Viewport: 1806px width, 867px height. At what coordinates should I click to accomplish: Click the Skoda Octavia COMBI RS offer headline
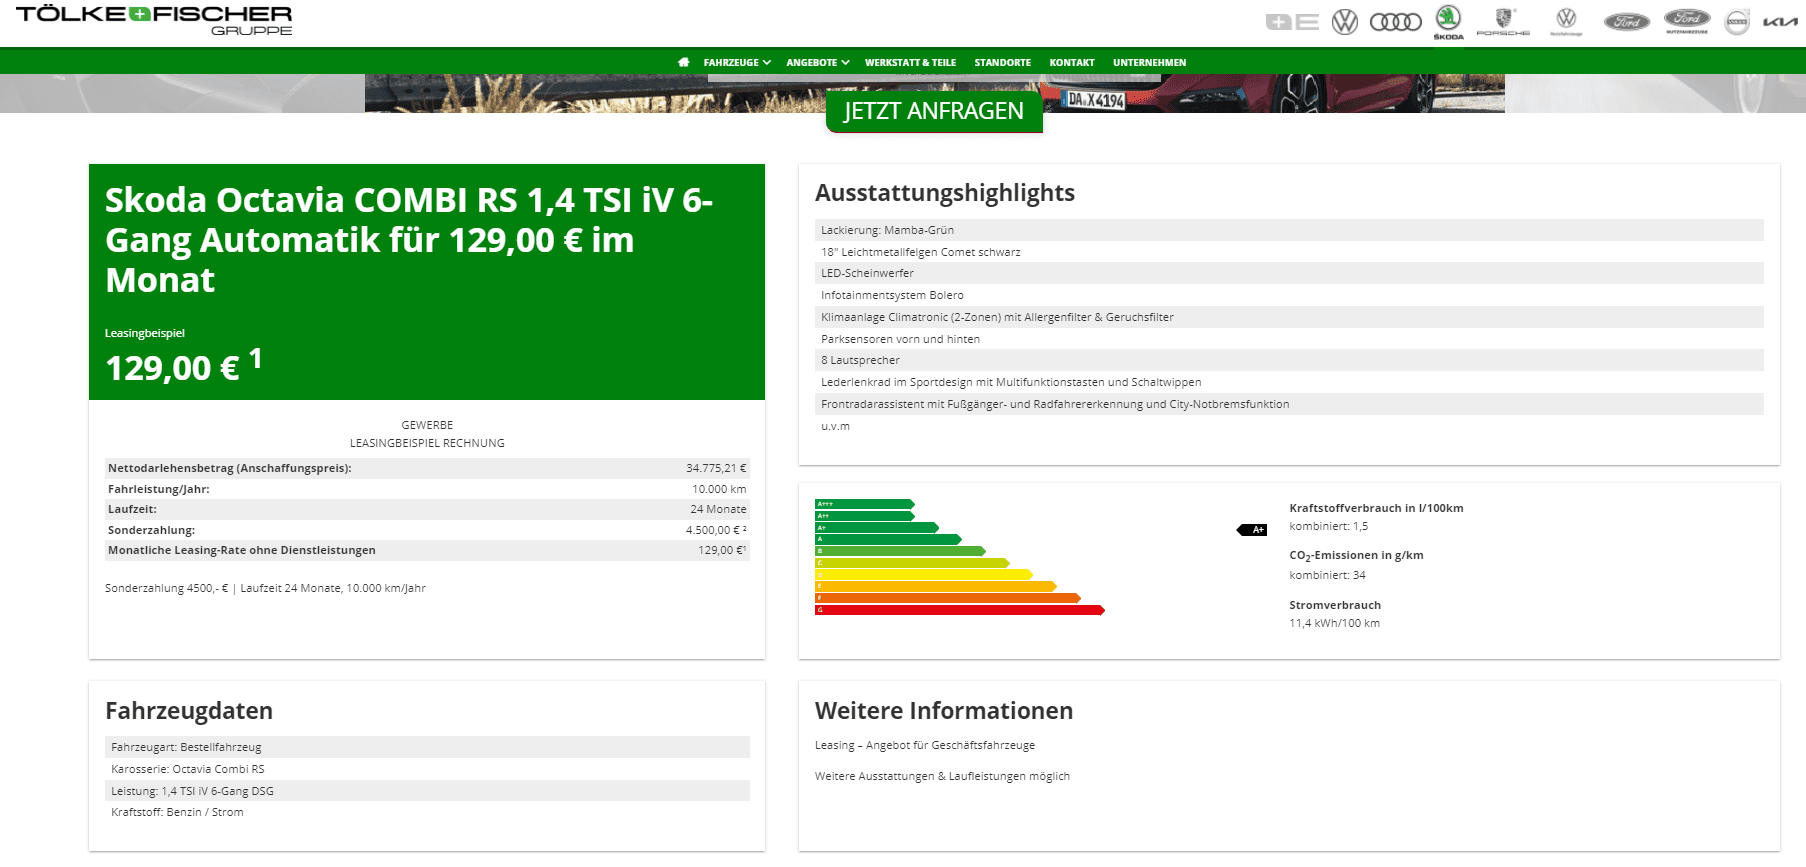[x=410, y=240]
